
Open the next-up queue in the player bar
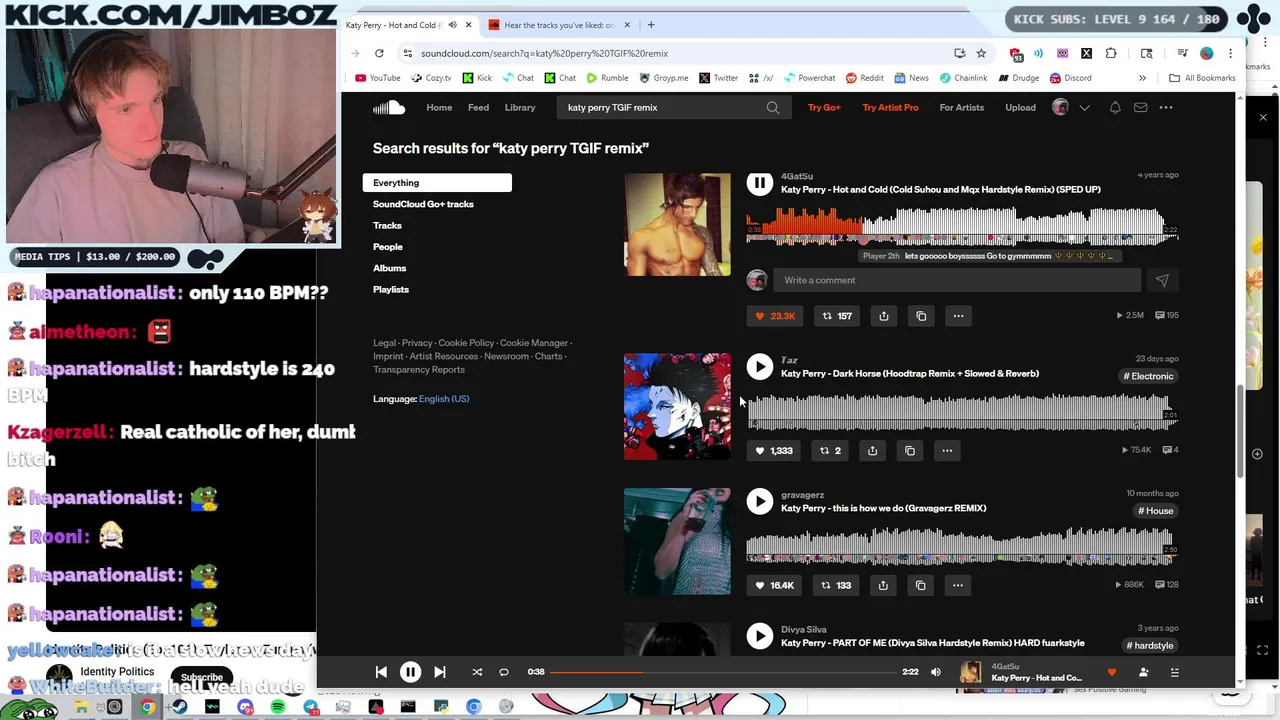click(1175, 672)
